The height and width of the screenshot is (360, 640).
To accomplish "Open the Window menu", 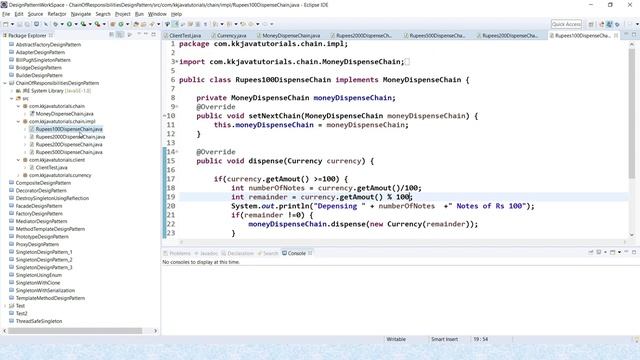I will click(157, 14).
